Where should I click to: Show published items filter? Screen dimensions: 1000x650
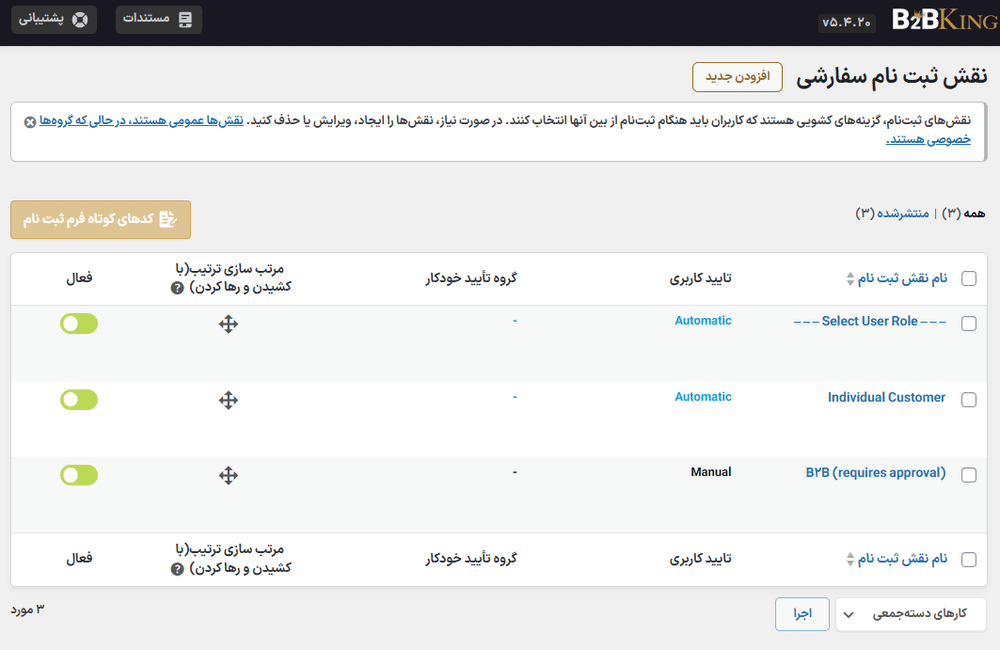point(900,213)
